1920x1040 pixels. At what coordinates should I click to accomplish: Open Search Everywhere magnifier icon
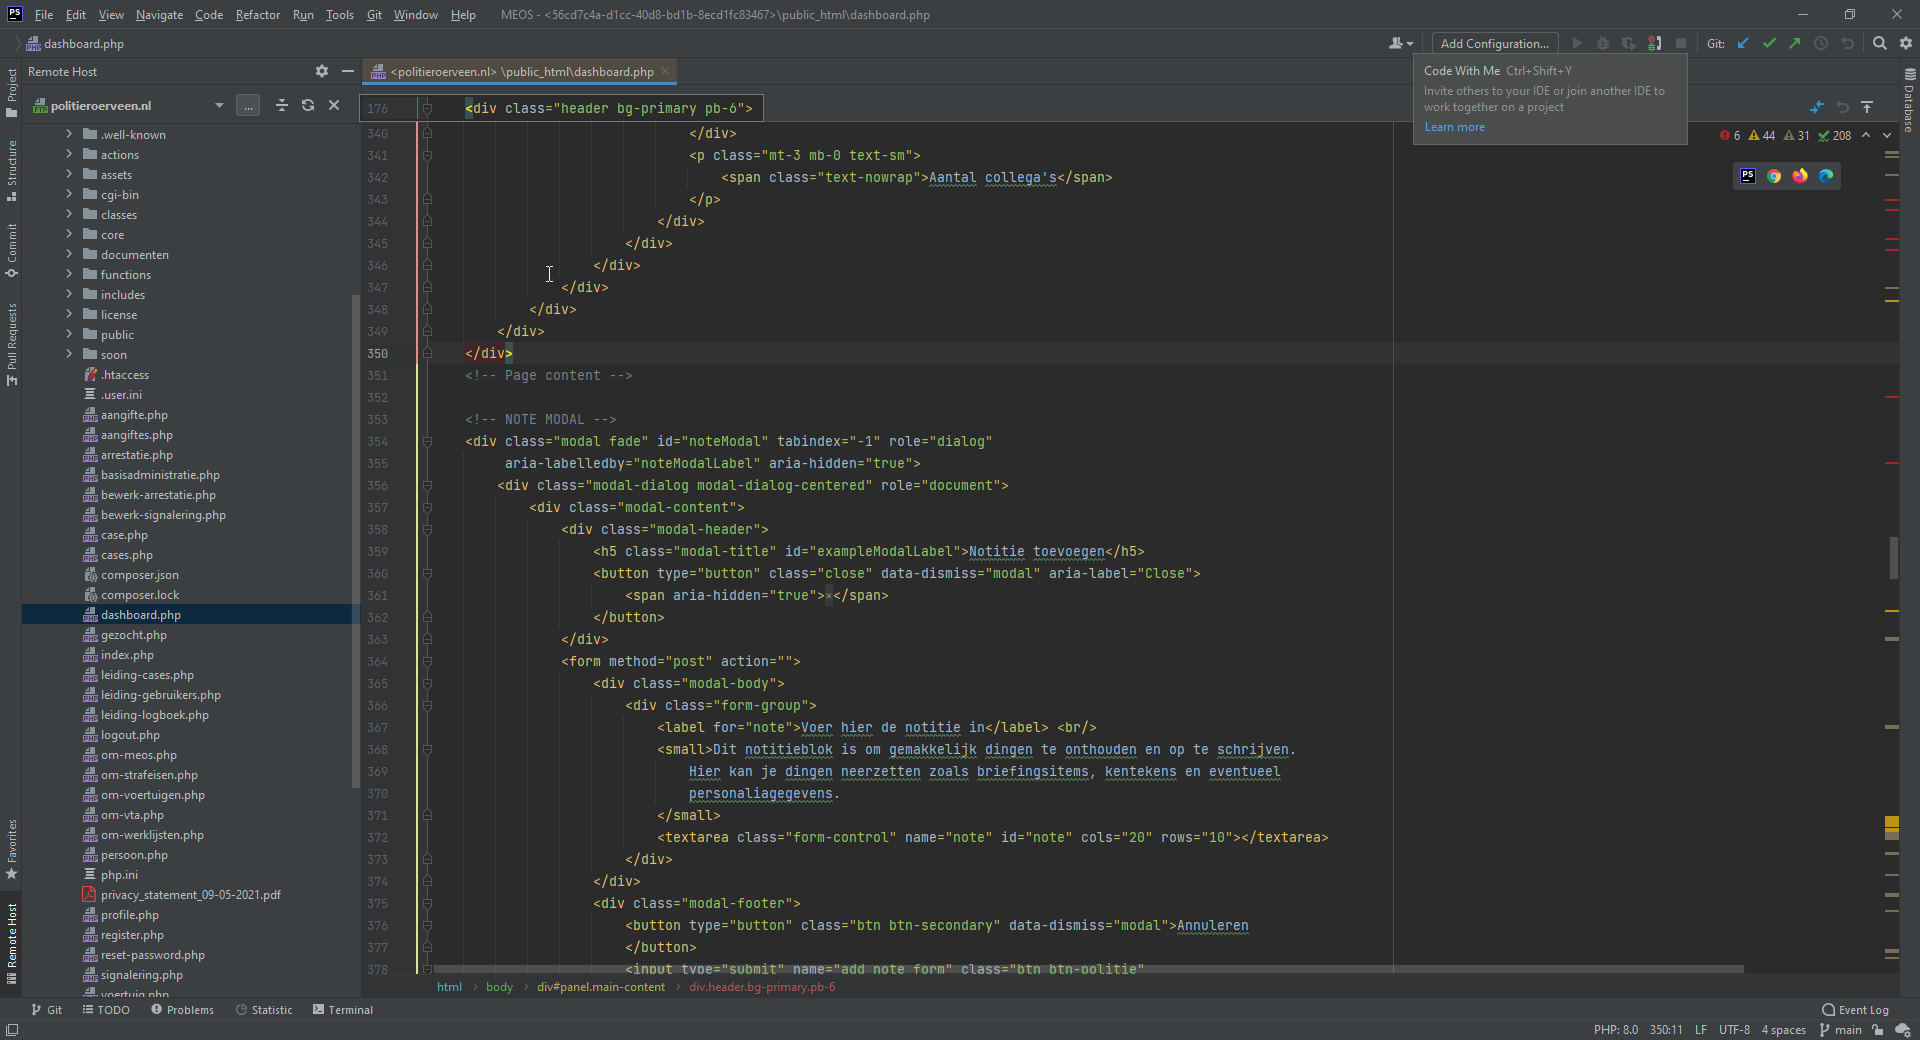coord(1880,43)
